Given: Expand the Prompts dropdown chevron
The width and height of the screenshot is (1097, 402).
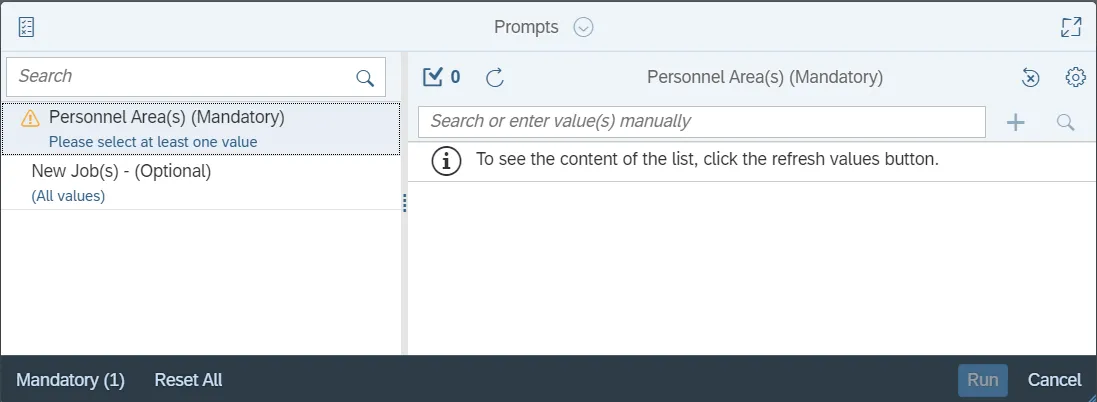Looking at the screenshot, I should (584, 27).
